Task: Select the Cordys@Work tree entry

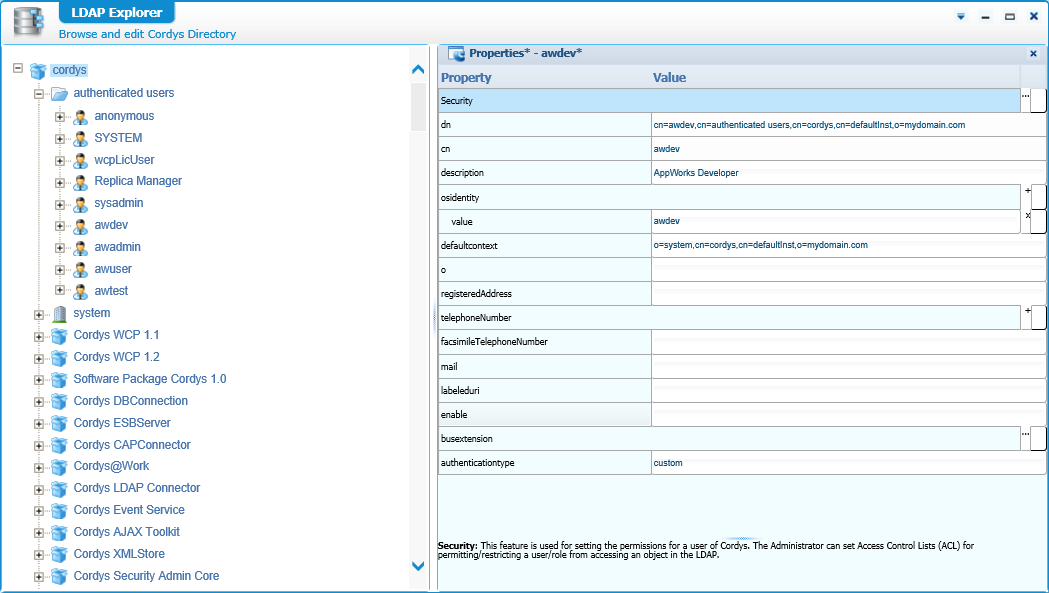Action: pos(111,466)
